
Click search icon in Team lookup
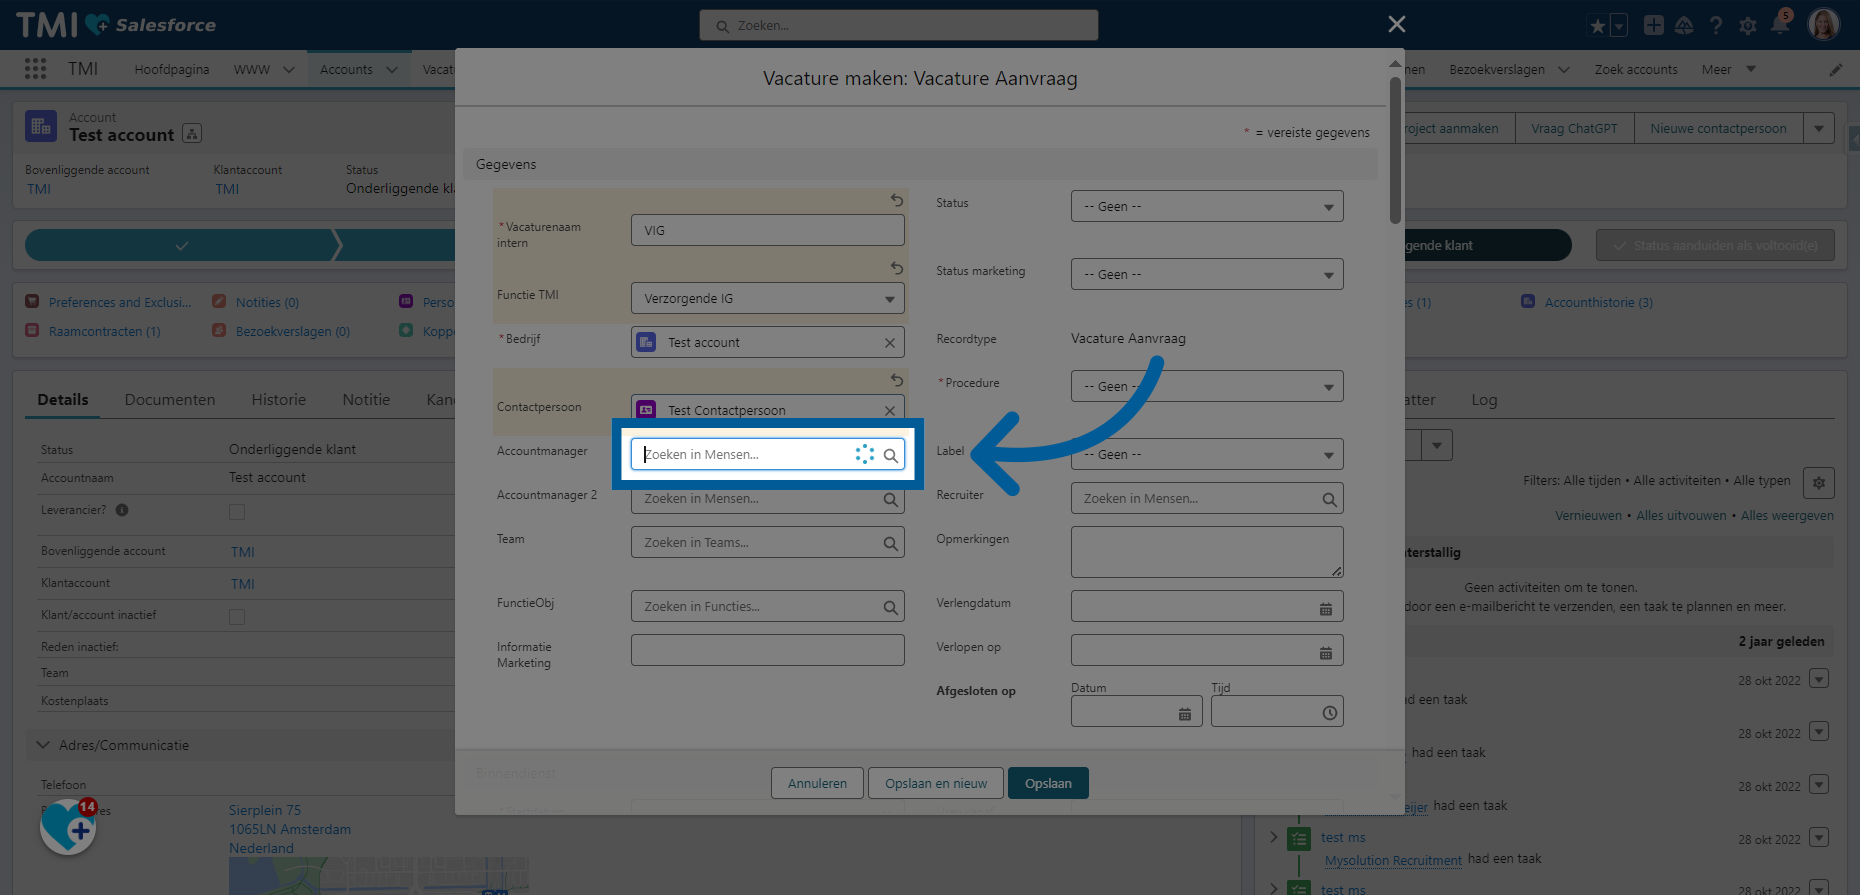tap(890, 543)
